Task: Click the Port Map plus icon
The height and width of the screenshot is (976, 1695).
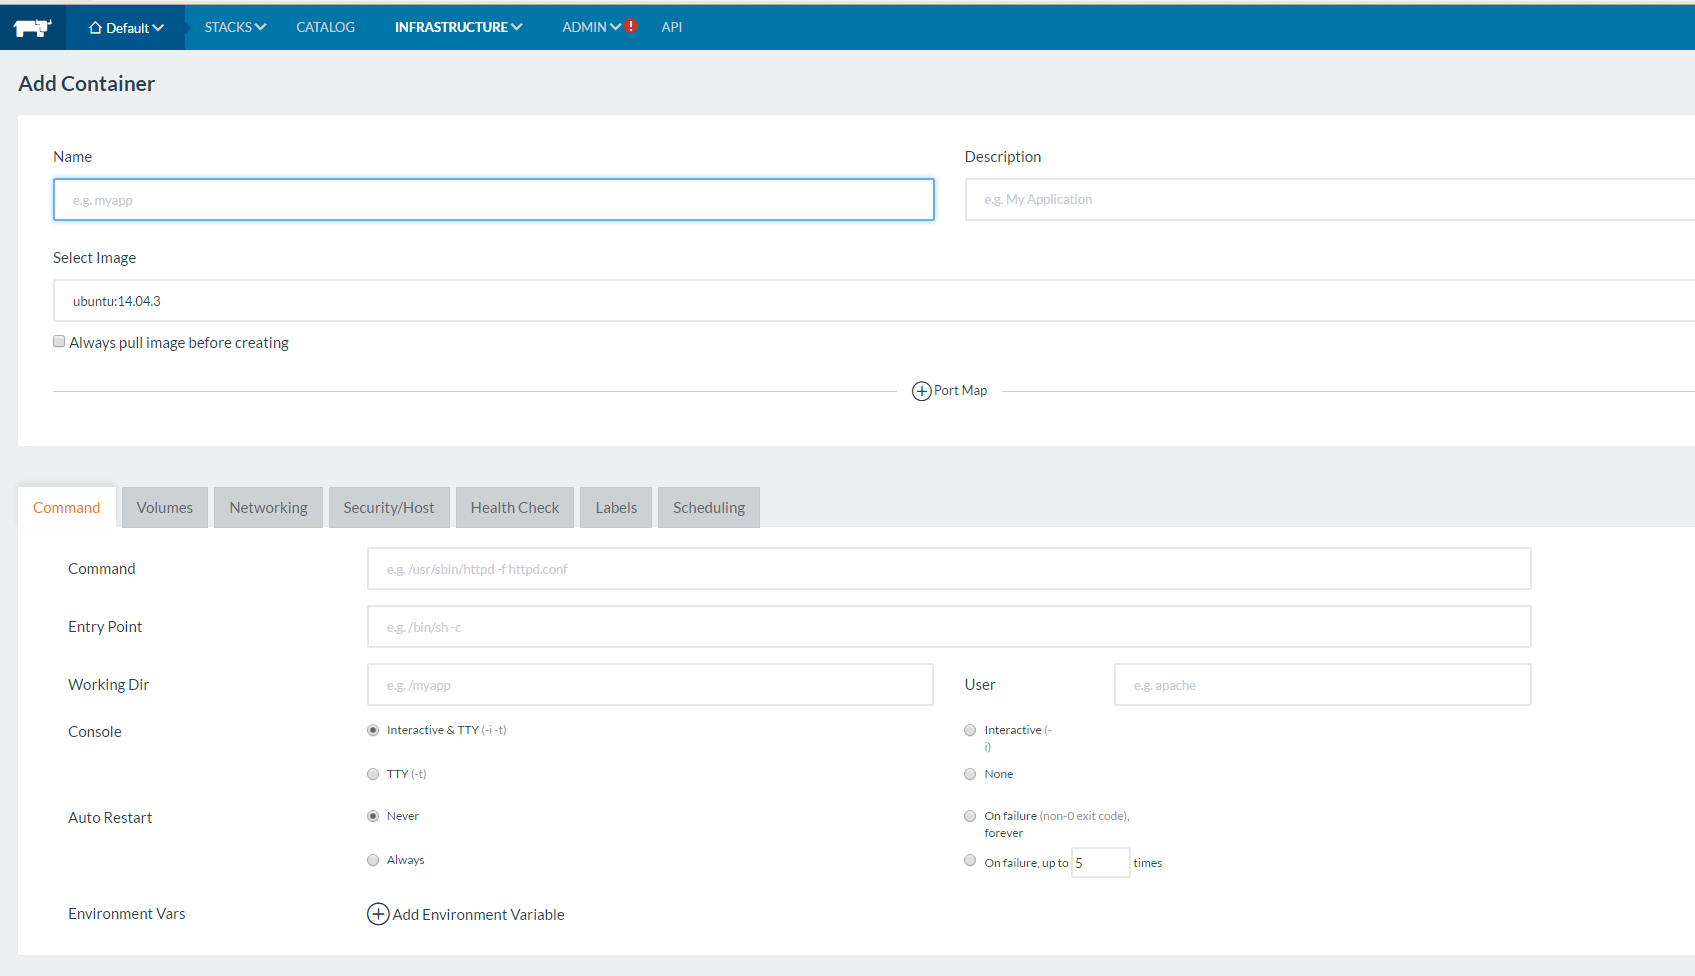Action: pyautogui.click(x=921, y=391)
